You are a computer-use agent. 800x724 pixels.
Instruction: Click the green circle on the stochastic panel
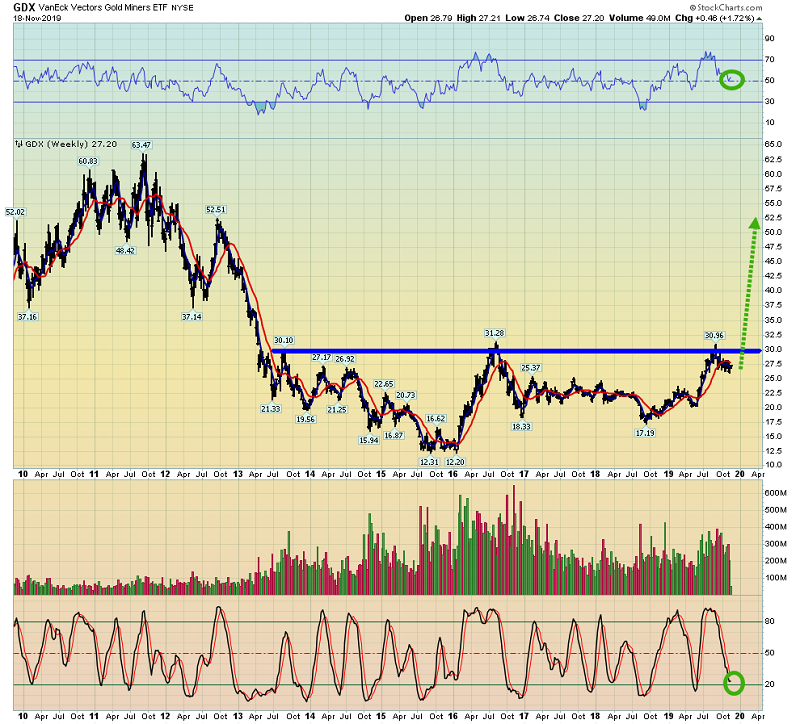point(734,684)
